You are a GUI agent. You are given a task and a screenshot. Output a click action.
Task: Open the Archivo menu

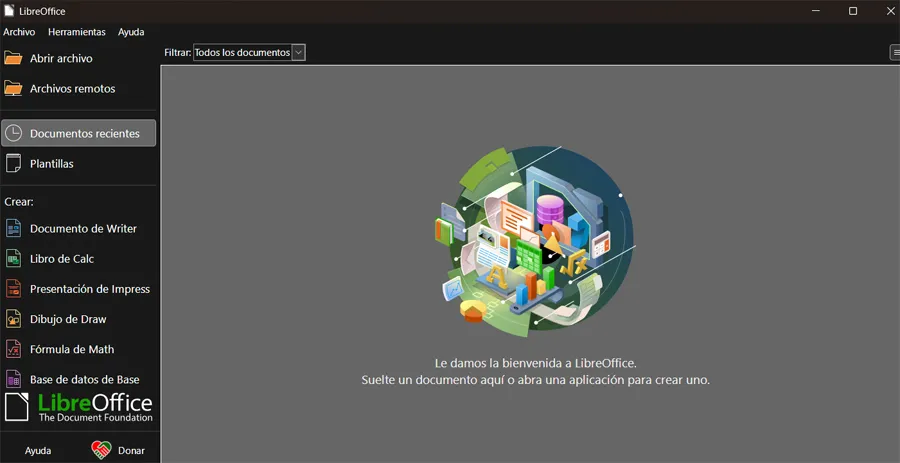point(19,32)
